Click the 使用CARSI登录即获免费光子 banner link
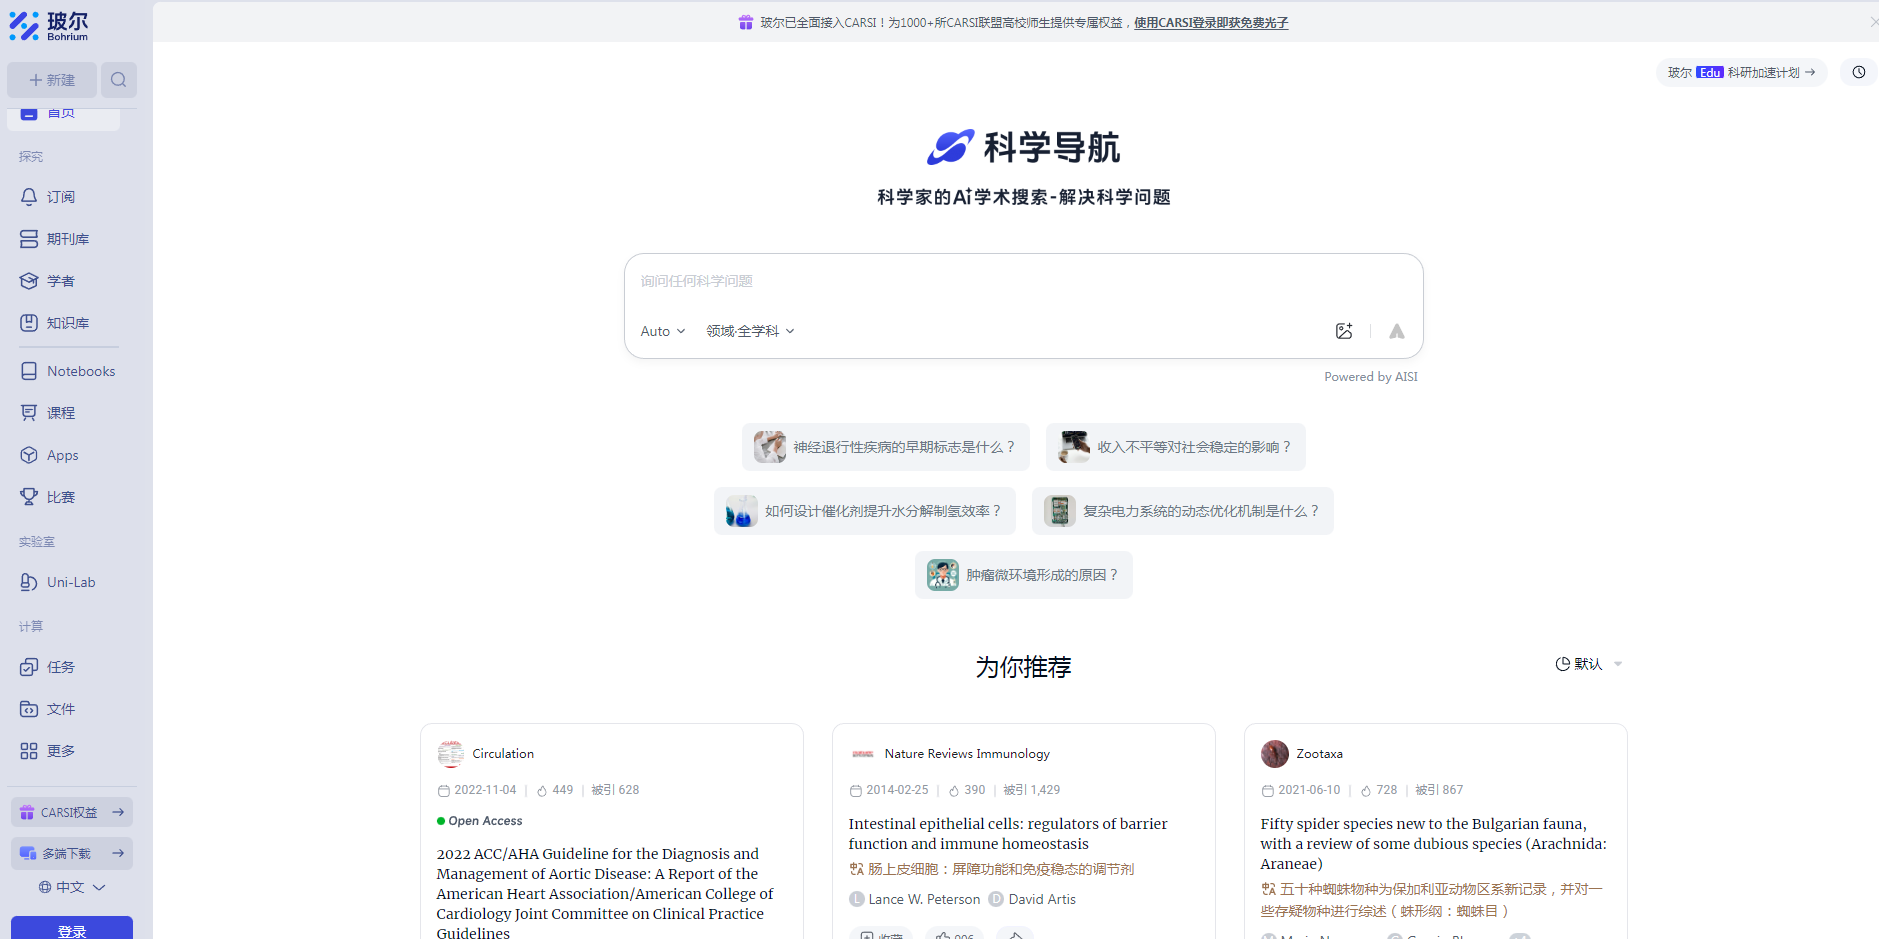Image resolution: width=1879 pixels, height=939 pixels. click(x=1210, y=22)
